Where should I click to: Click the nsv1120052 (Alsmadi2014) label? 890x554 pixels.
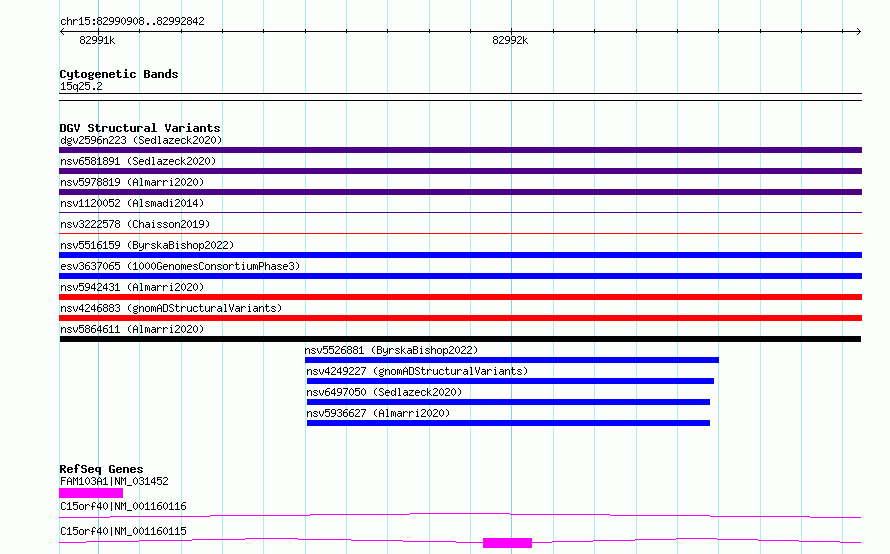132,203
